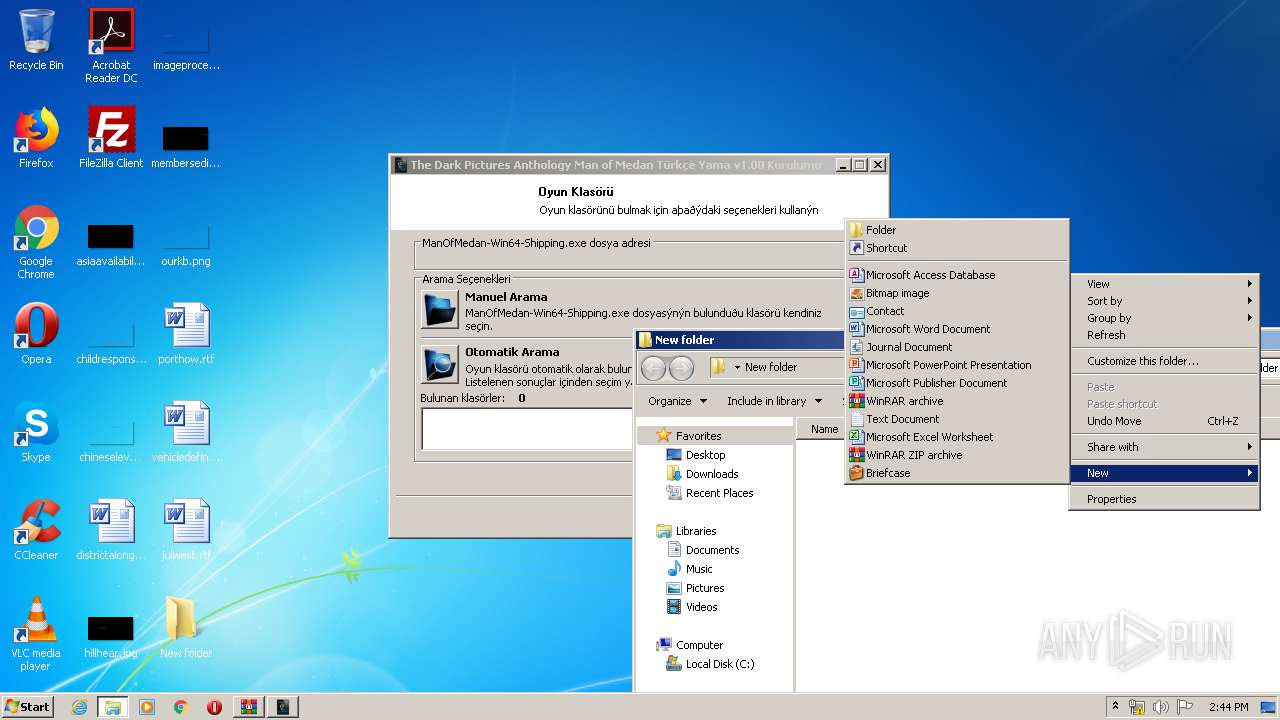Click the Opera icon in the taskbar
The image size is (1280, 720).
[214, 707]
